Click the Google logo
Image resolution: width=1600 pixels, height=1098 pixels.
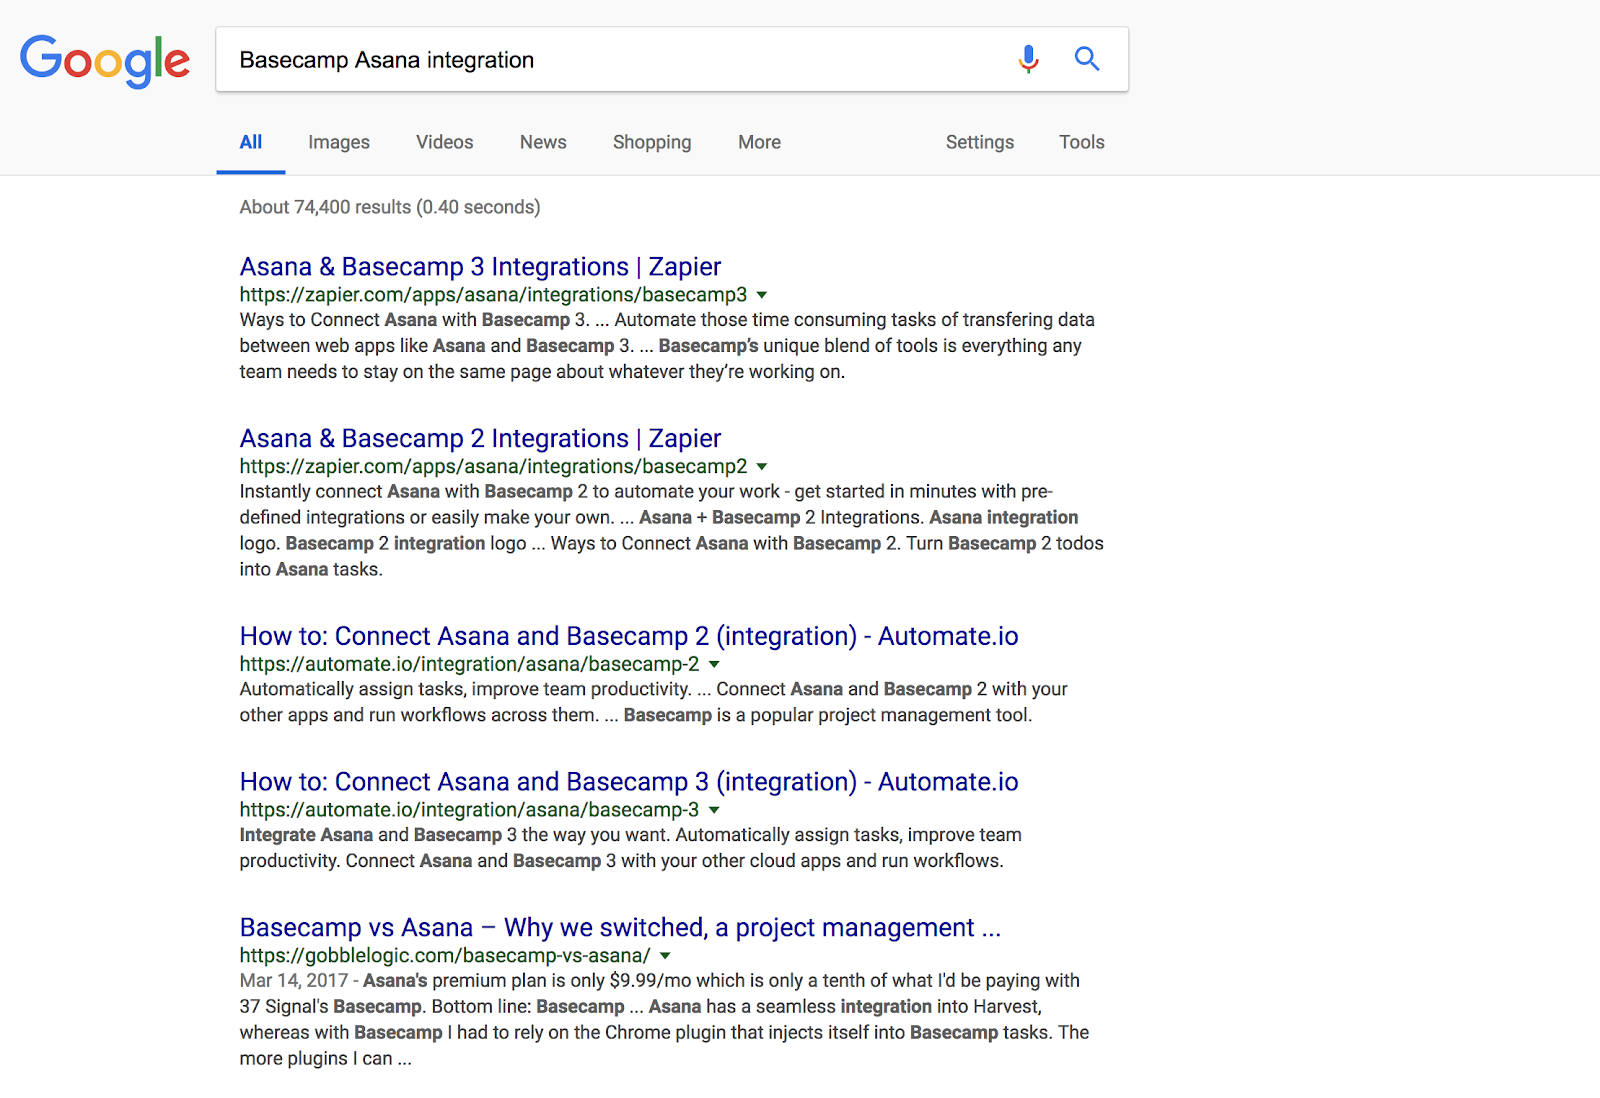point(105,61)
